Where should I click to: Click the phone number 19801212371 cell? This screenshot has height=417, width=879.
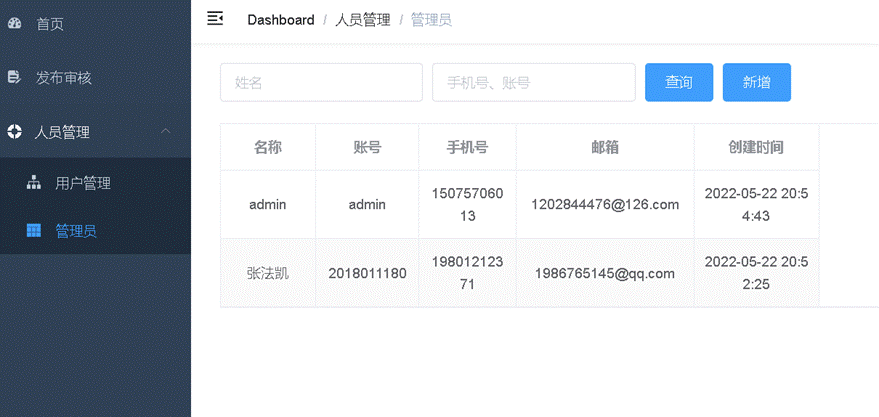click(x=468, y=274)
